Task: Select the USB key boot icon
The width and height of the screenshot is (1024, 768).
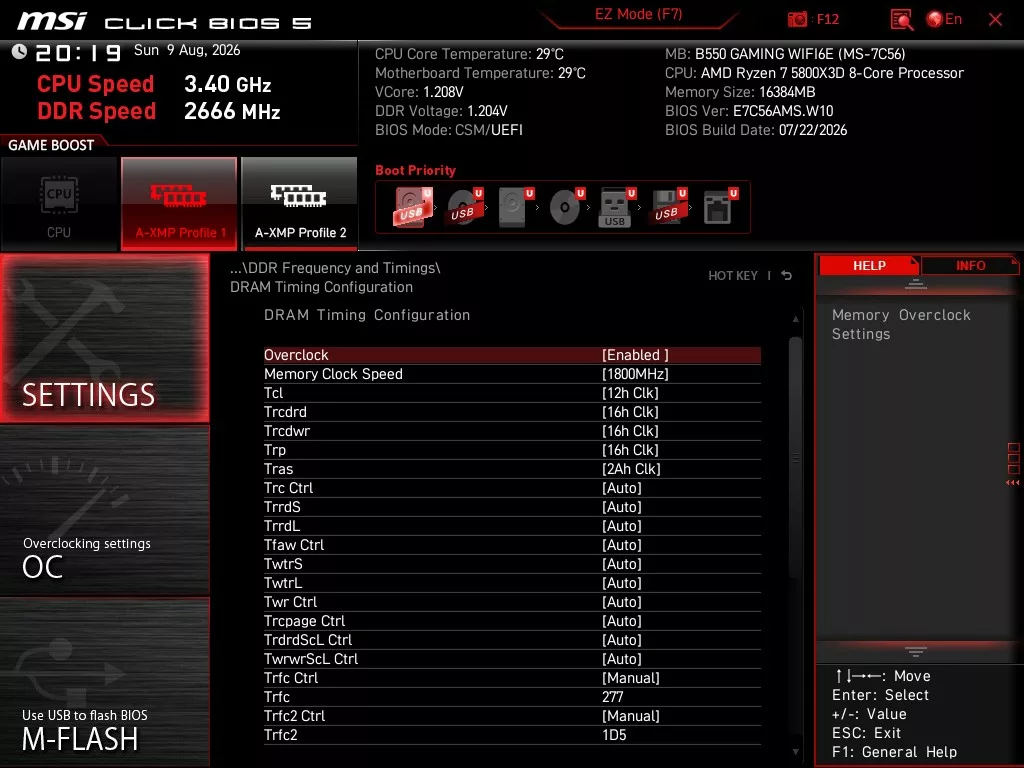Action: point(617,207)
